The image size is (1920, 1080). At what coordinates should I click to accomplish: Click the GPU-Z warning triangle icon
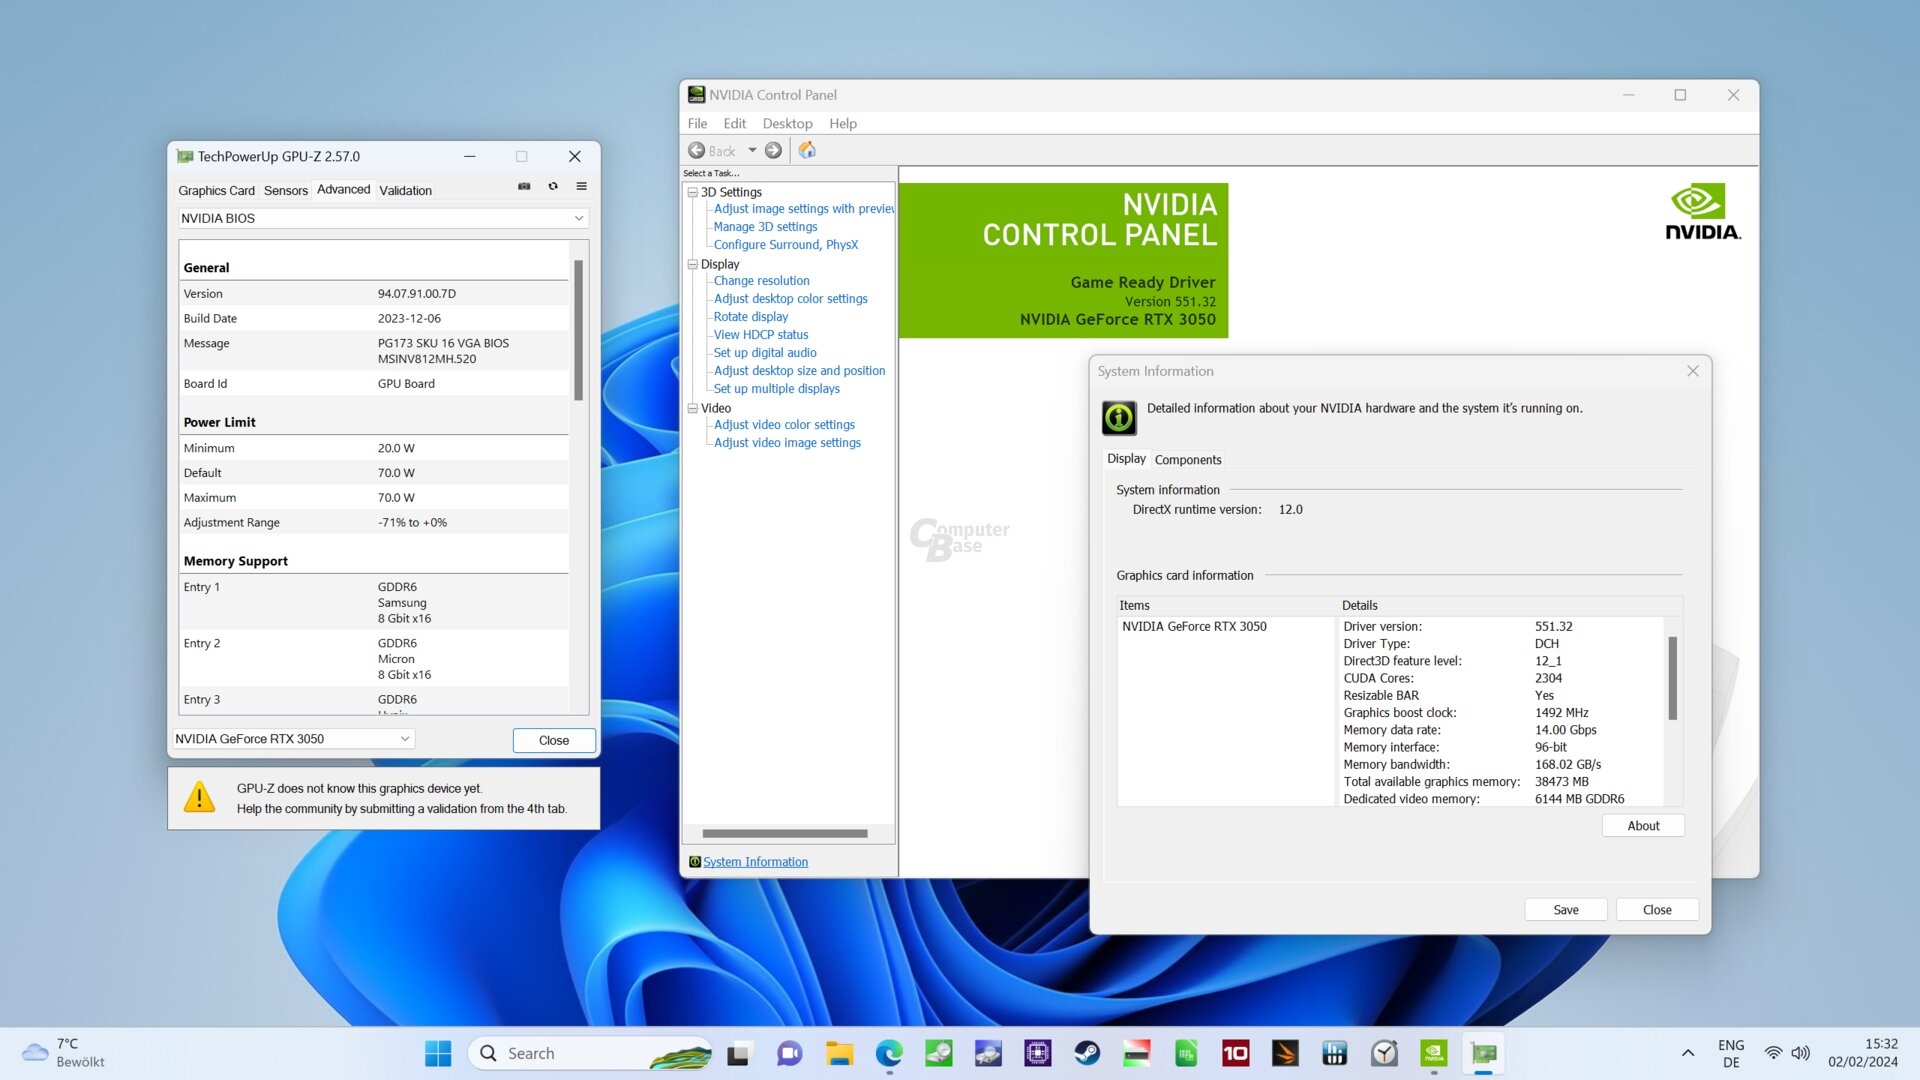200,797
